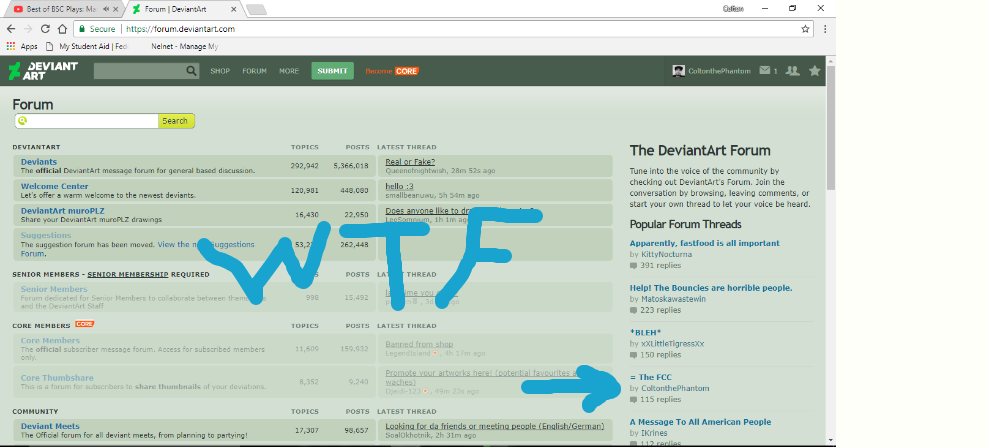This screenshot has height=447, width=989.
Task: Focus the forum search input field
Action: tap(86, 121)
